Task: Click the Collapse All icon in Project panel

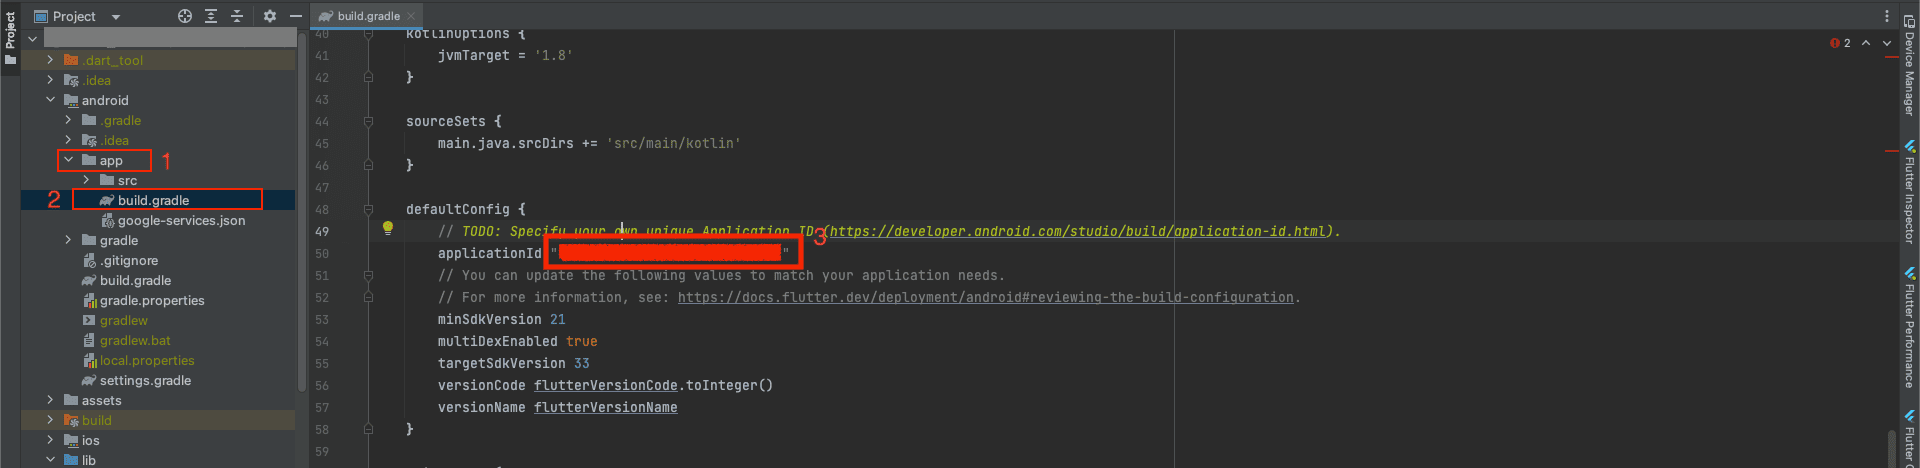Action: click(x=237, y=16)
